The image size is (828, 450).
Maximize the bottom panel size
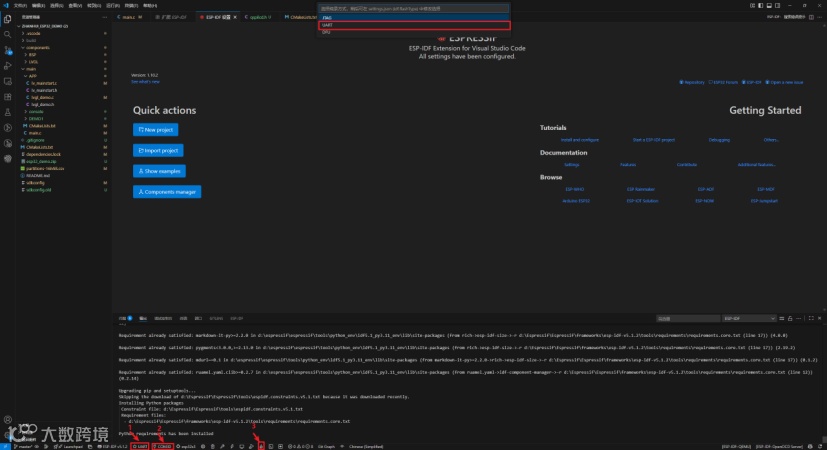811,318
